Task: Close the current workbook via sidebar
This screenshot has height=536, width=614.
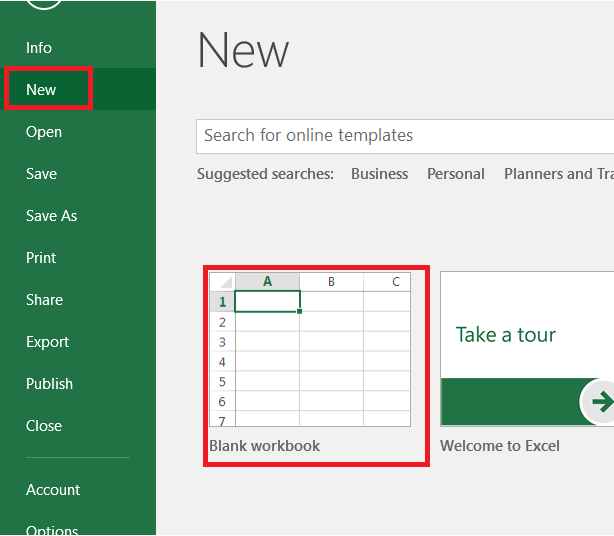Action: (x=44, y=426)
